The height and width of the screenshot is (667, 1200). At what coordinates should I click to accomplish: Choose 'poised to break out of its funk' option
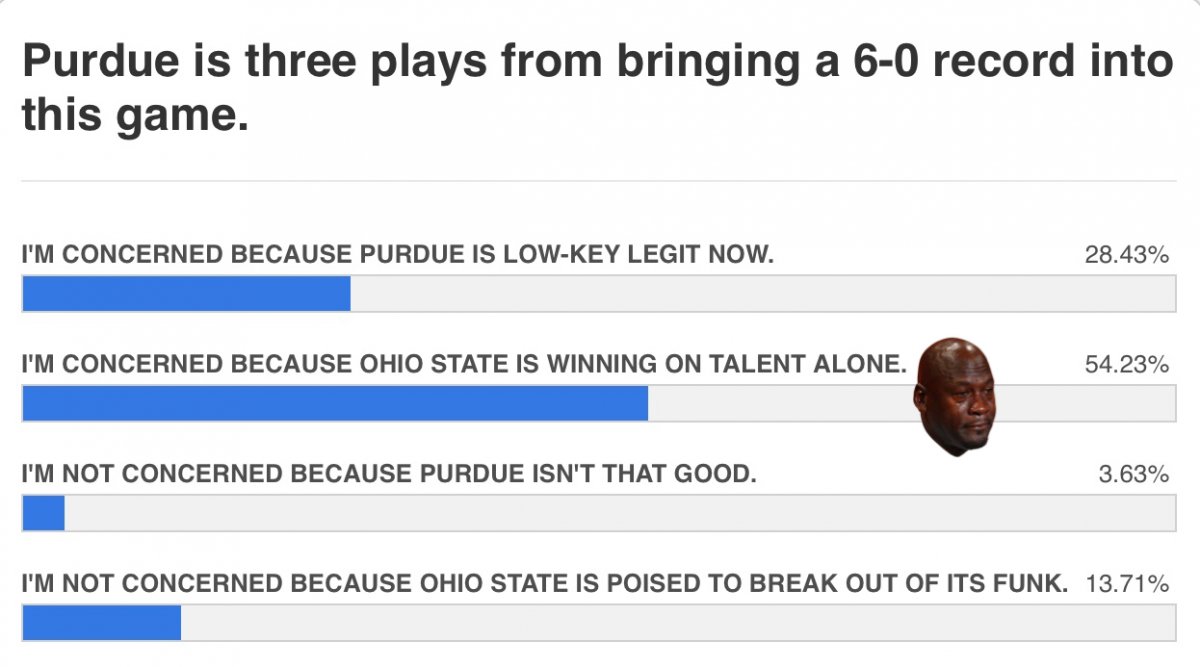[545, 583]
